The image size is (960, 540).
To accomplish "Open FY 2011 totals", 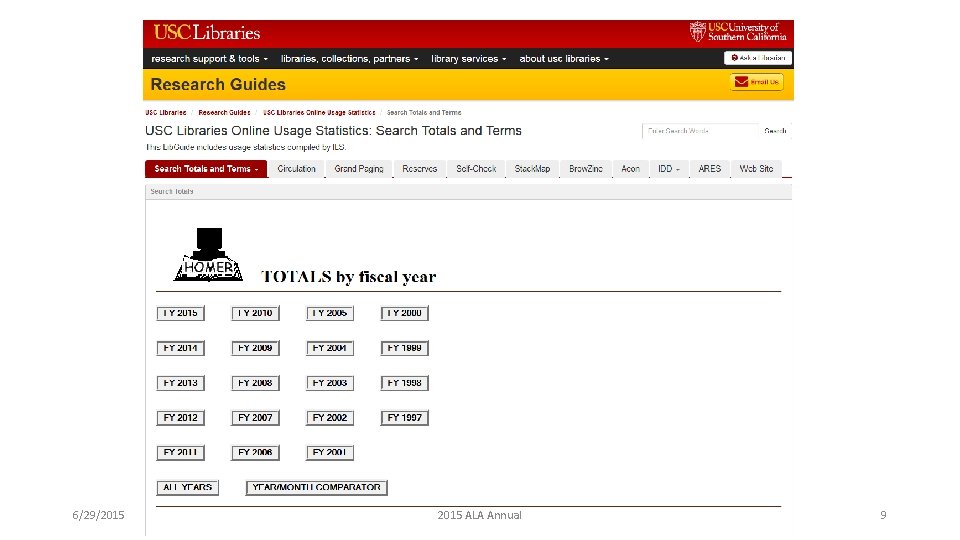I will [180, 453].
